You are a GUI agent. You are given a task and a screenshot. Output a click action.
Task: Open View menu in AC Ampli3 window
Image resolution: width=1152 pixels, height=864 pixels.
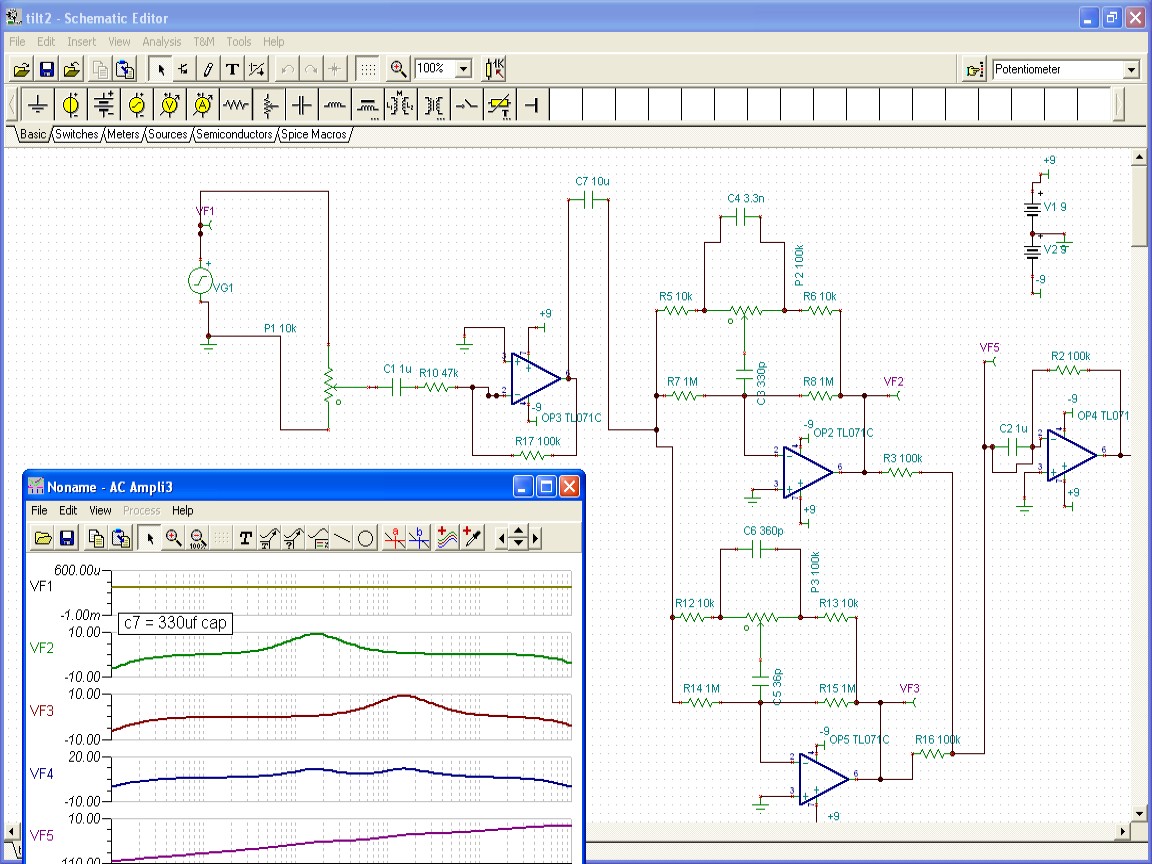(100, 511)
